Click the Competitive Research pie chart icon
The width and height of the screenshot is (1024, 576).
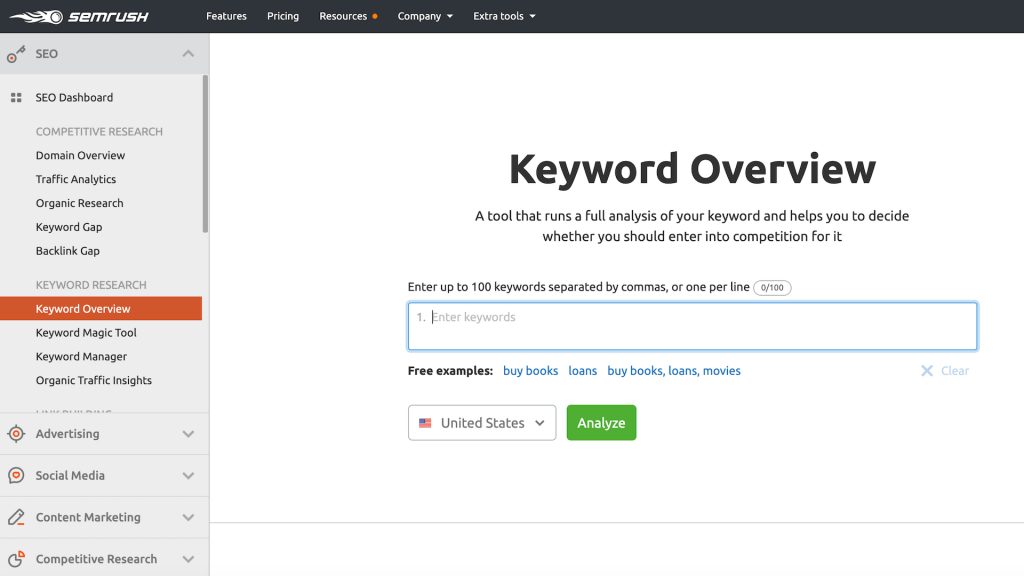pos(16,559)
